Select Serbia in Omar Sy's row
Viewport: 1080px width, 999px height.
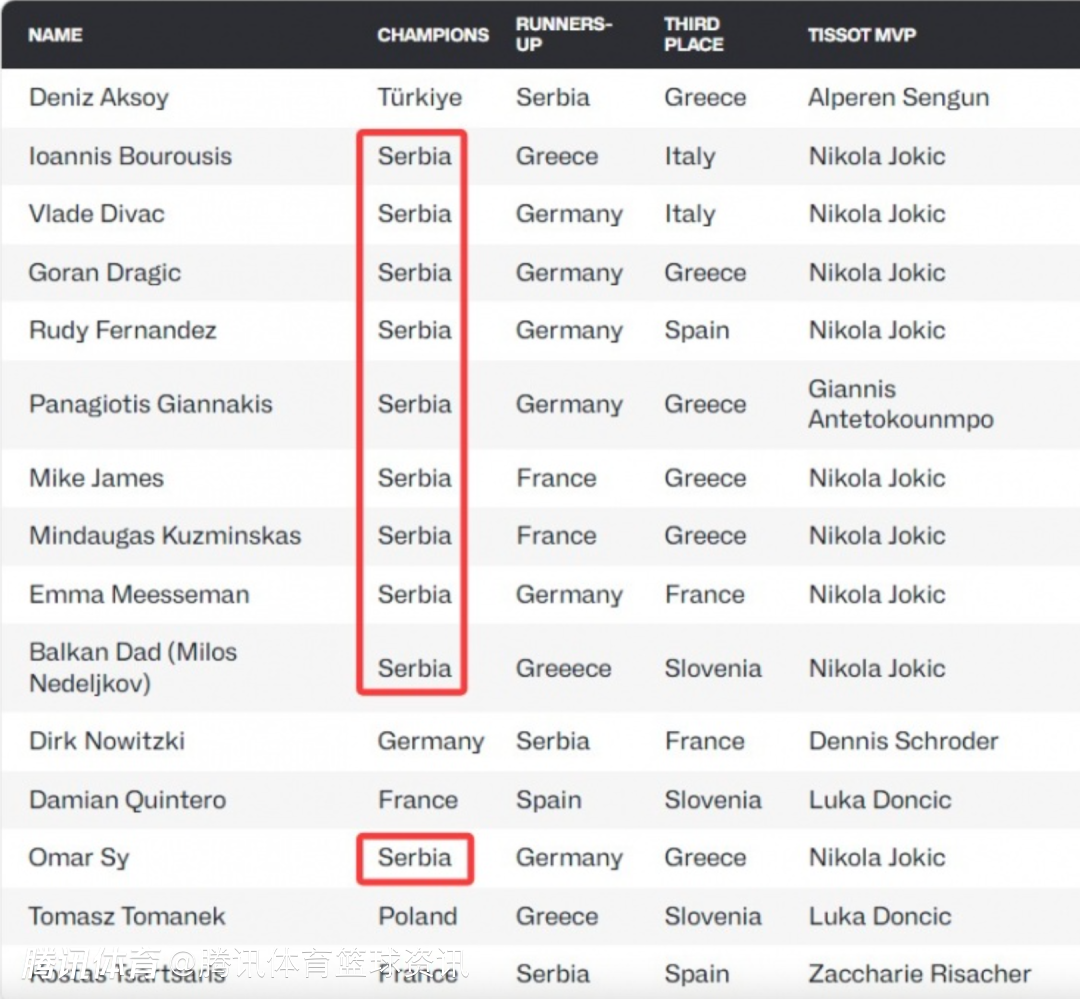click(x=414, y=858)
